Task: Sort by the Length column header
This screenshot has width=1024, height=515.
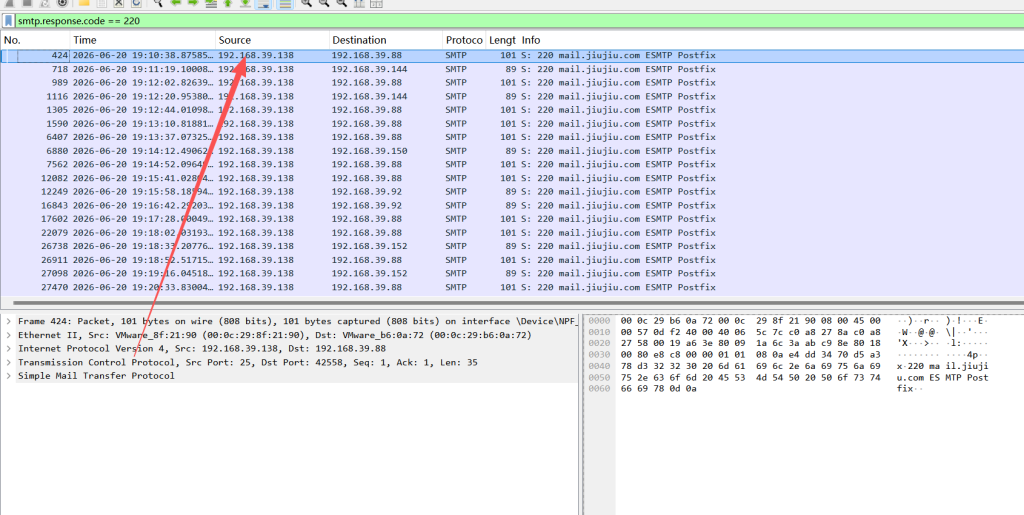Action: pos(502,40)
